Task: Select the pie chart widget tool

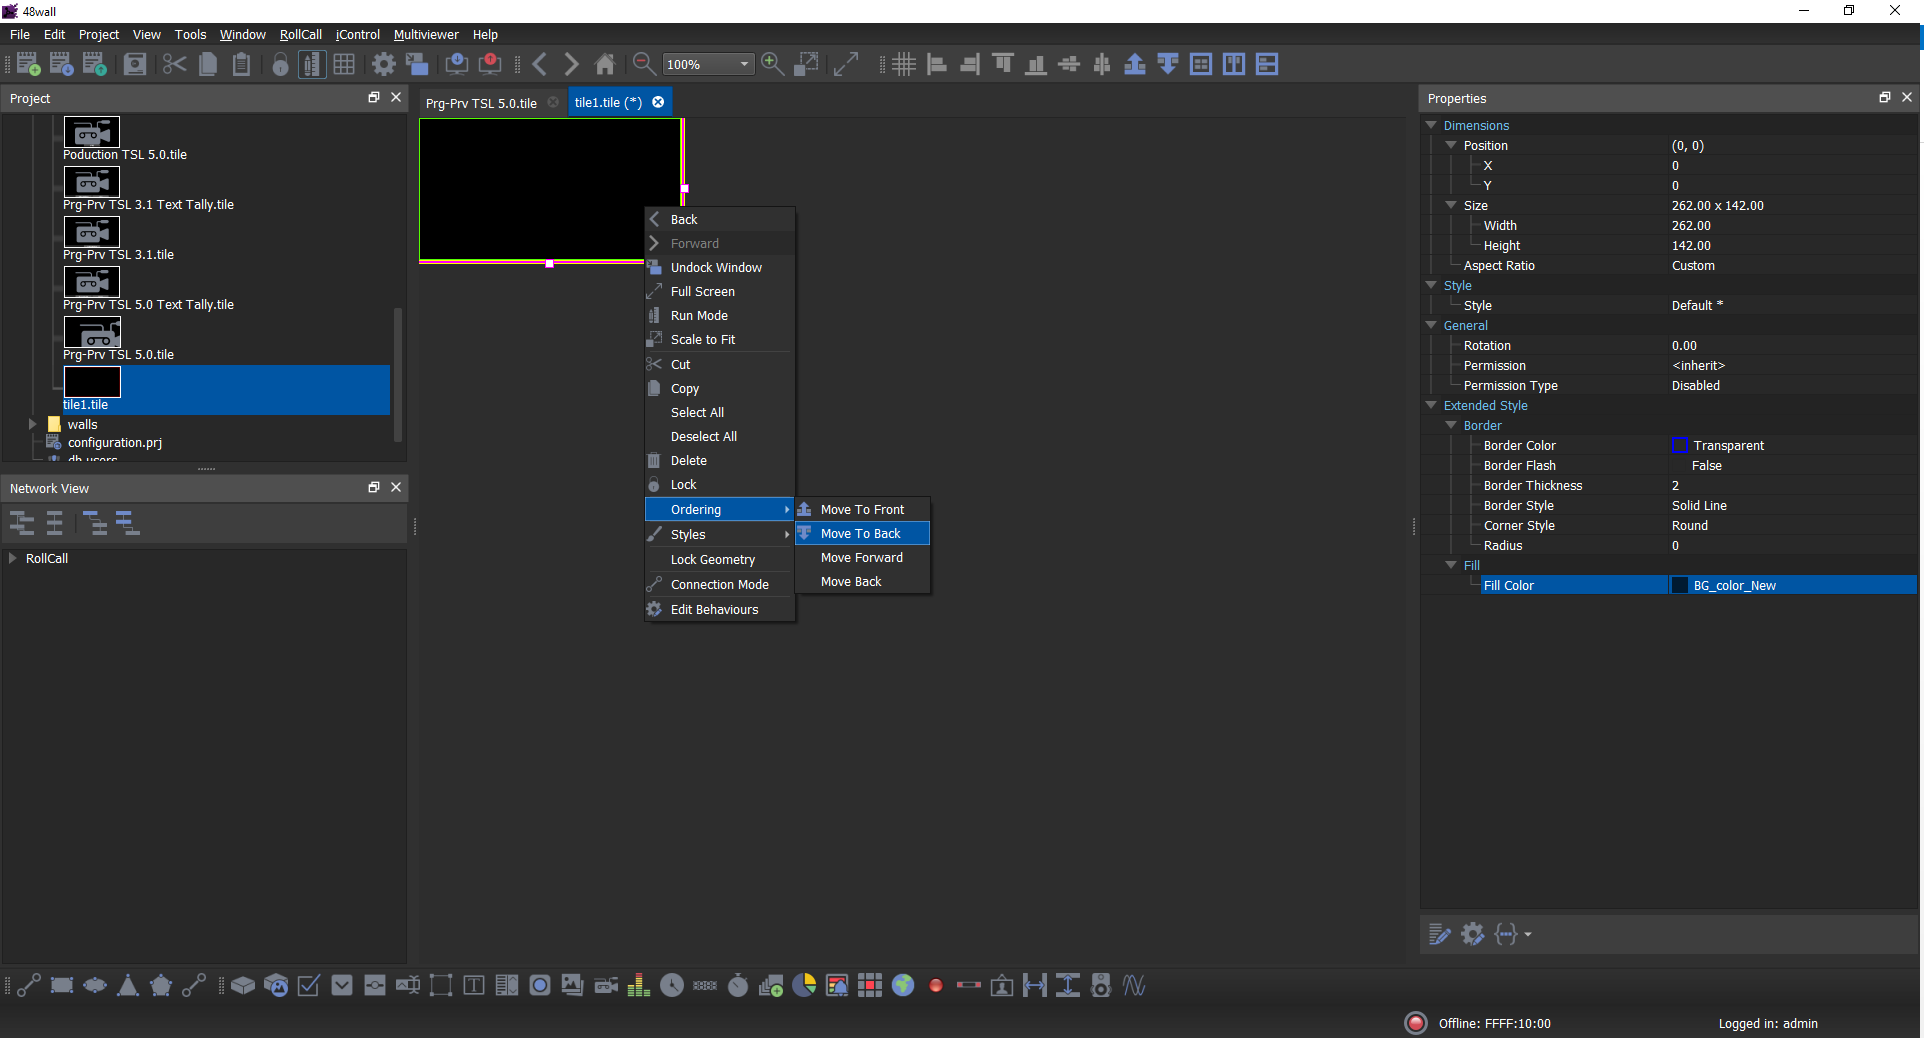Action: click(804, 985)
